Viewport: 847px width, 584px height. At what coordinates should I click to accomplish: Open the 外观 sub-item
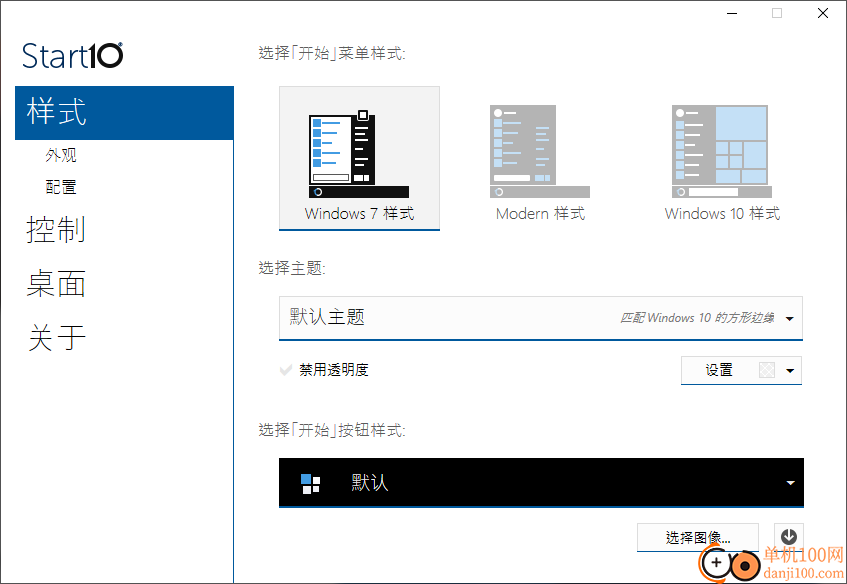(x=61, y=155)
